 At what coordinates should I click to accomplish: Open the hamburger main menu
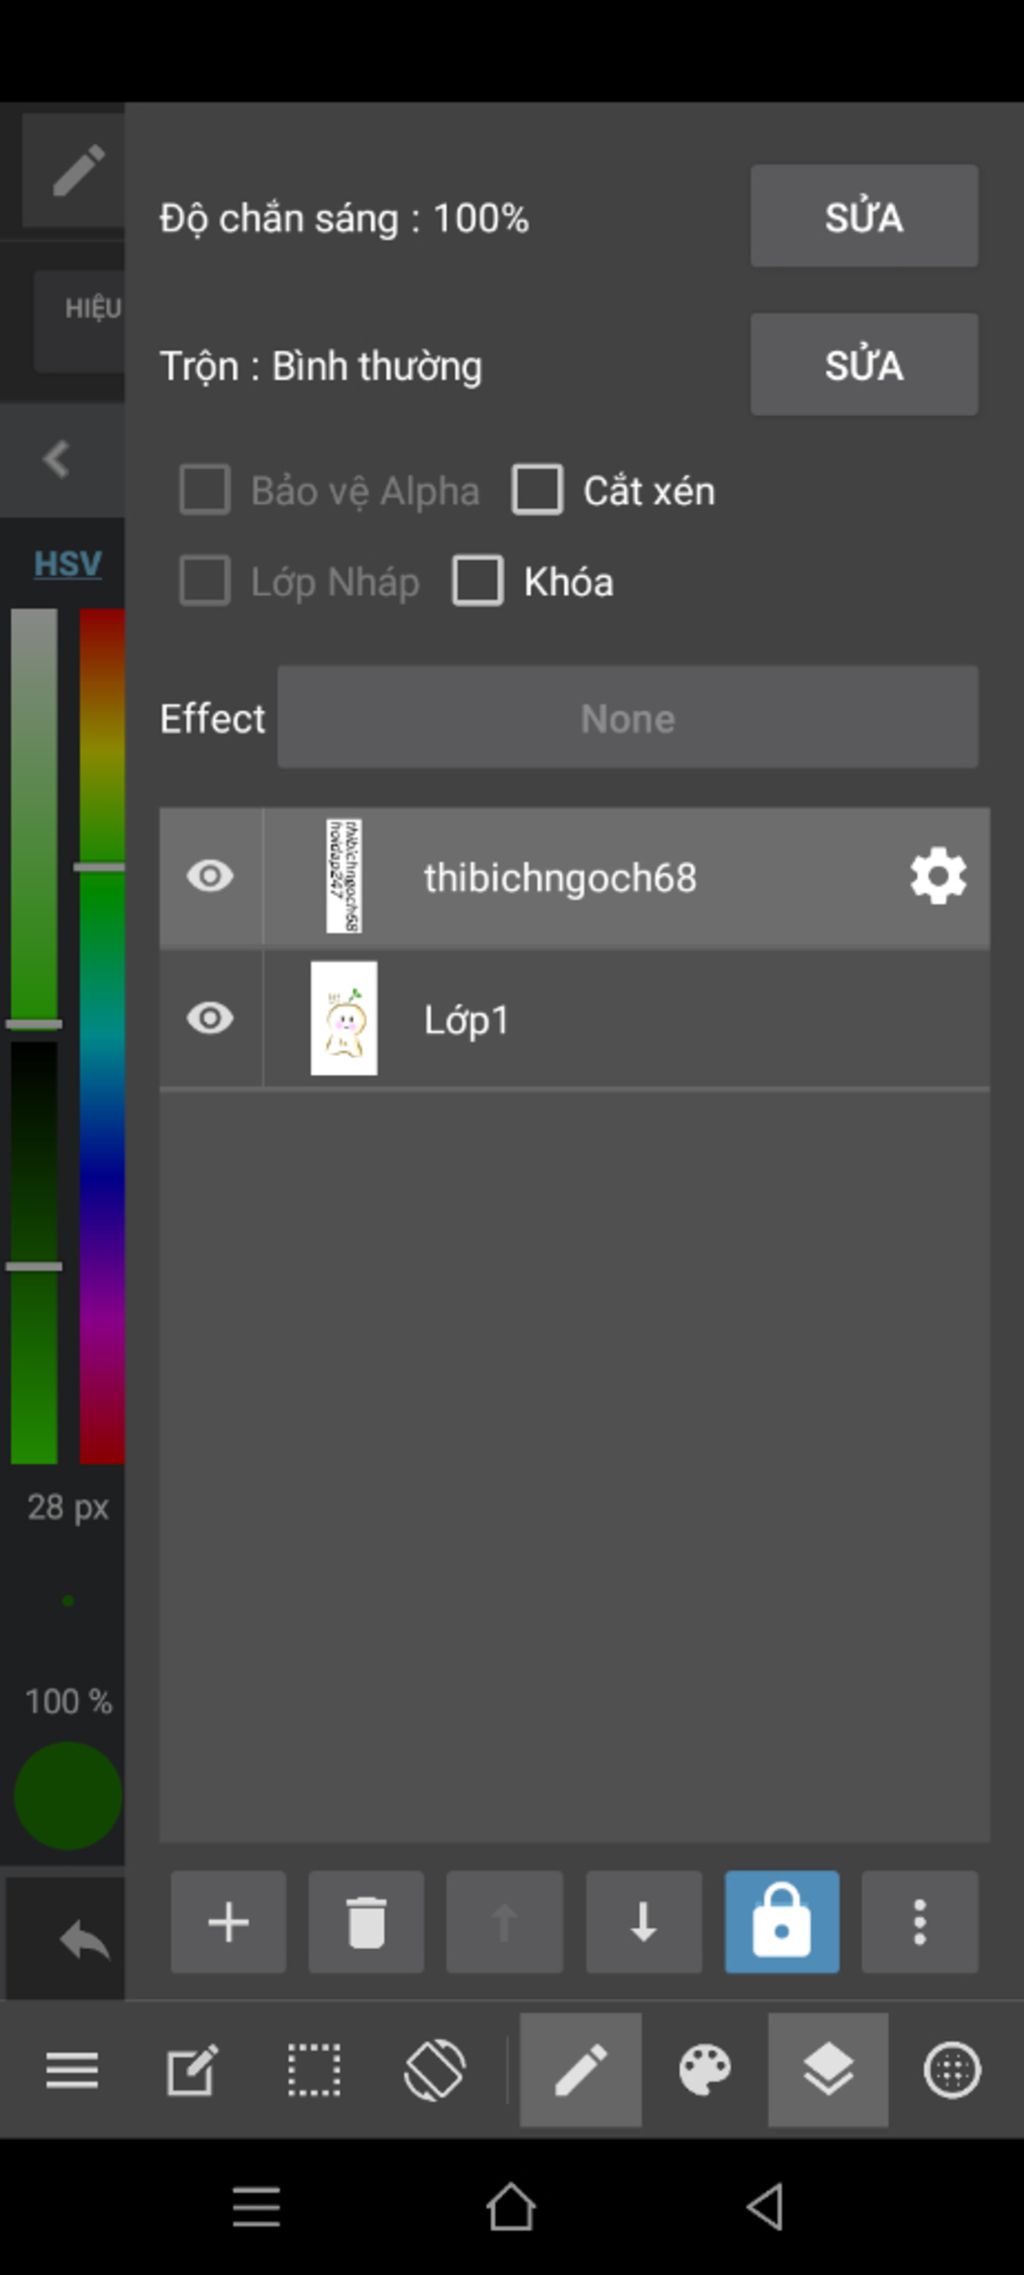[x=72, y=2069]
